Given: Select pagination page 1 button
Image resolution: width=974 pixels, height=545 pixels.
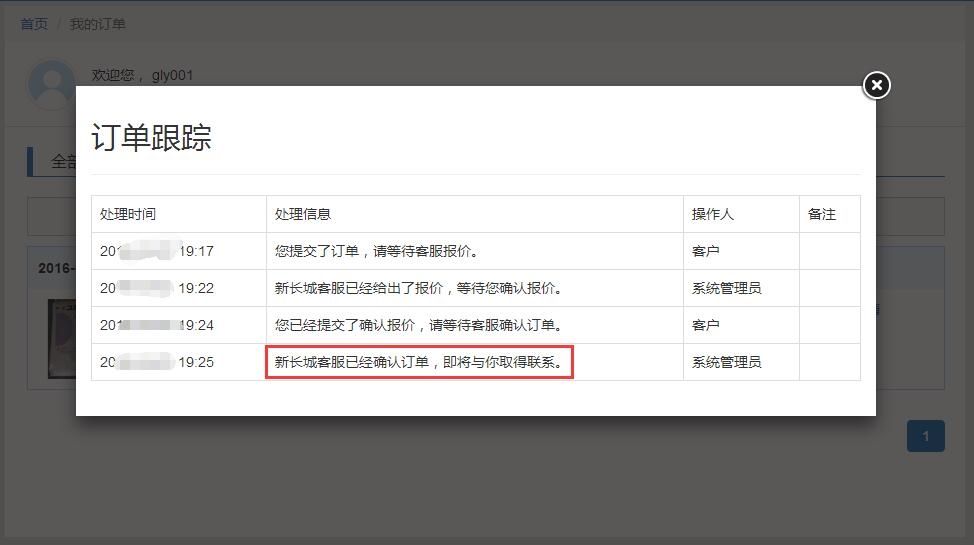Looking at the screenshot, I should pyautogui.click(x=925, y=436).
